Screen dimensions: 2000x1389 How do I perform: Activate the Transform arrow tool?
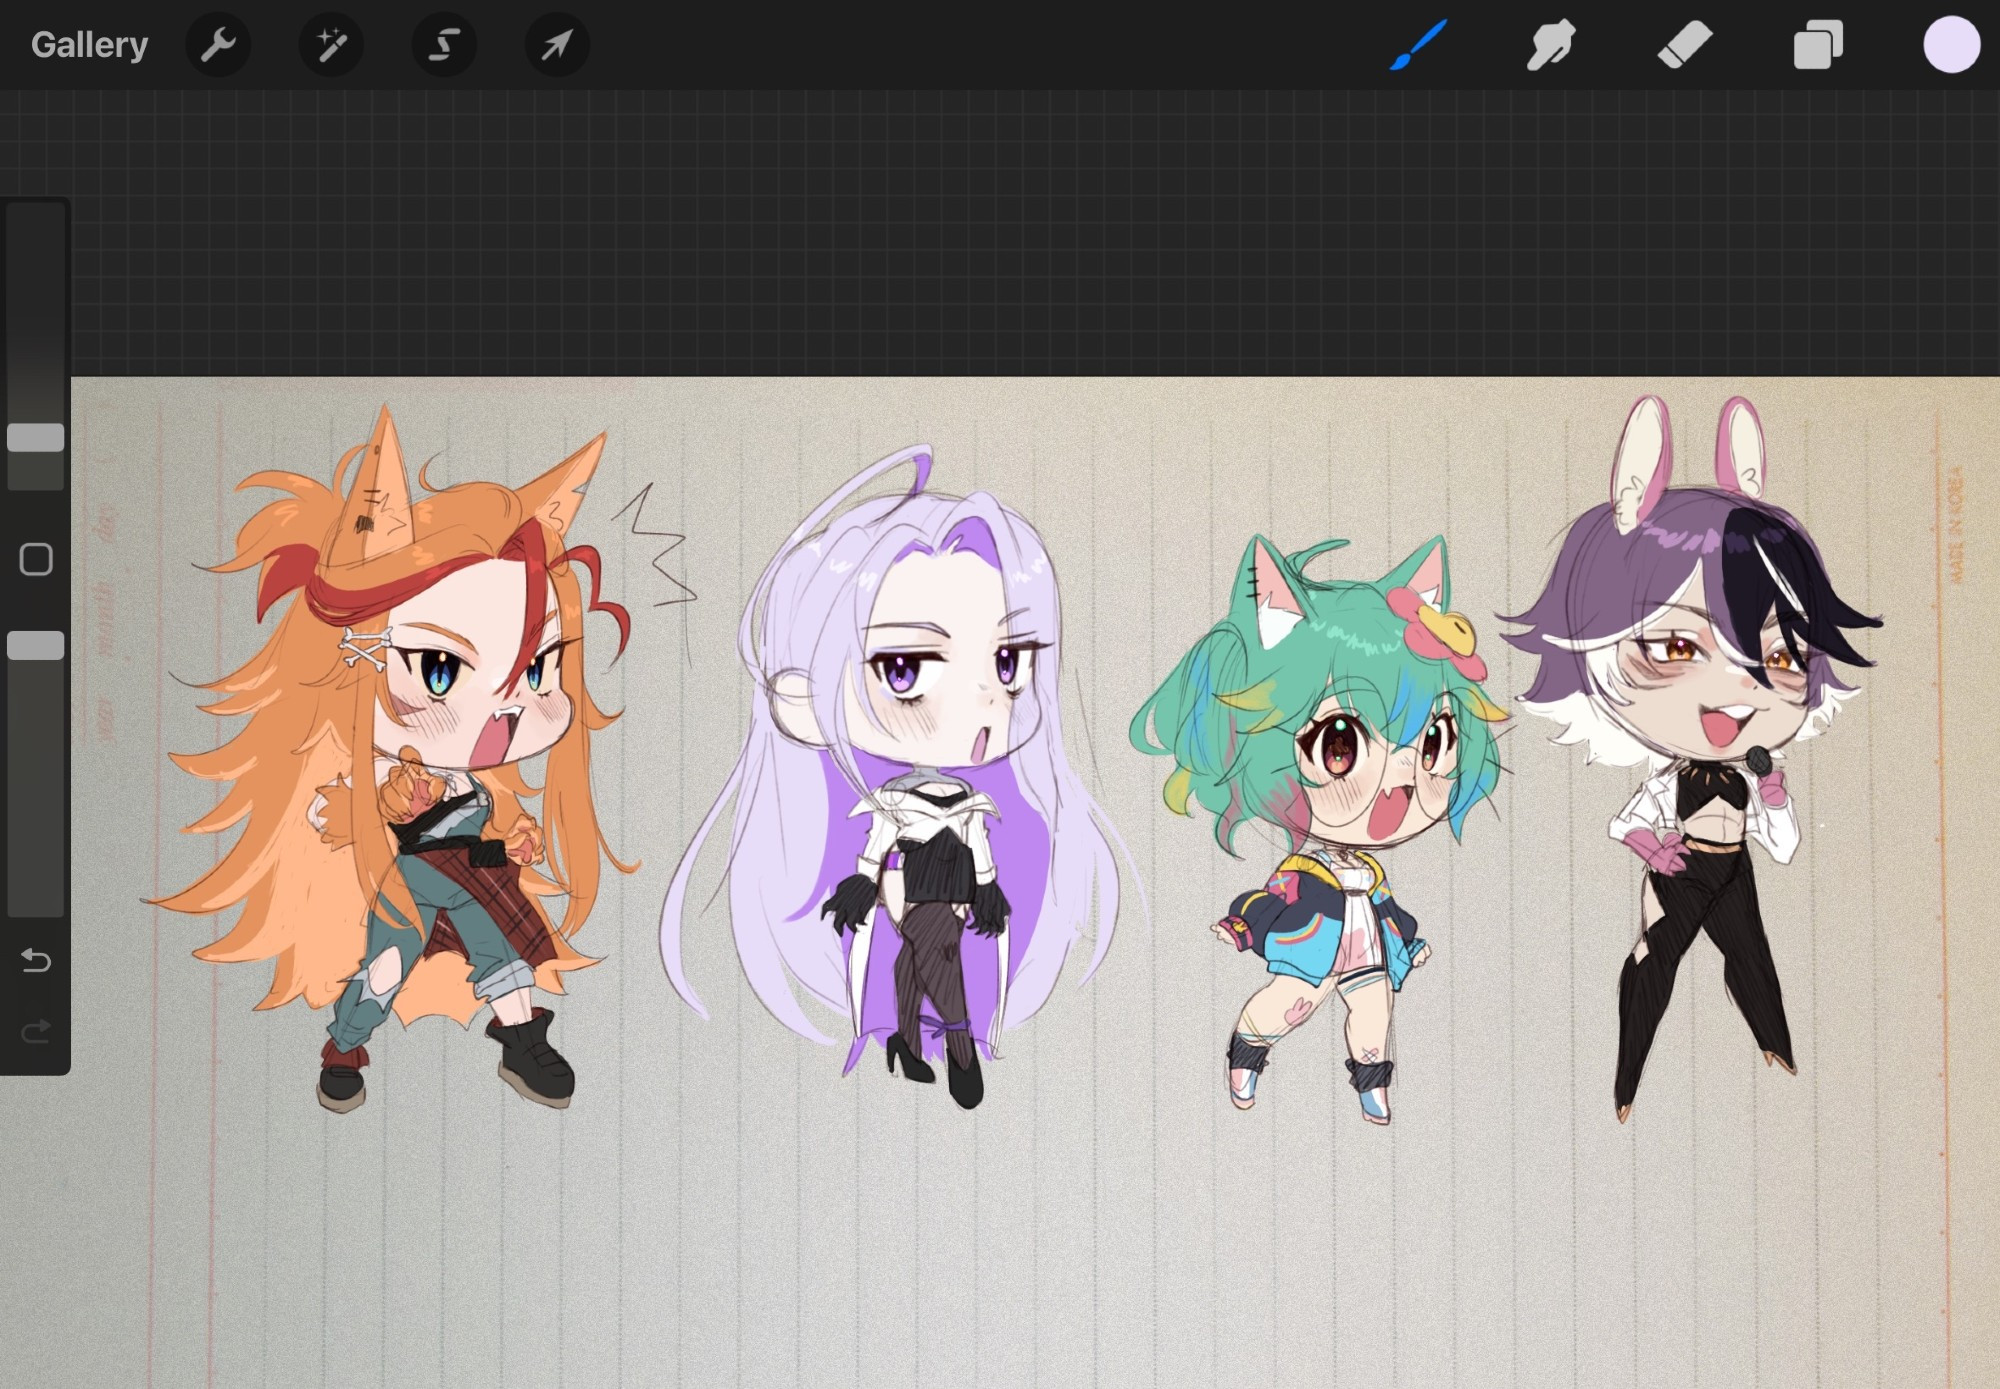tap(557, 45)
